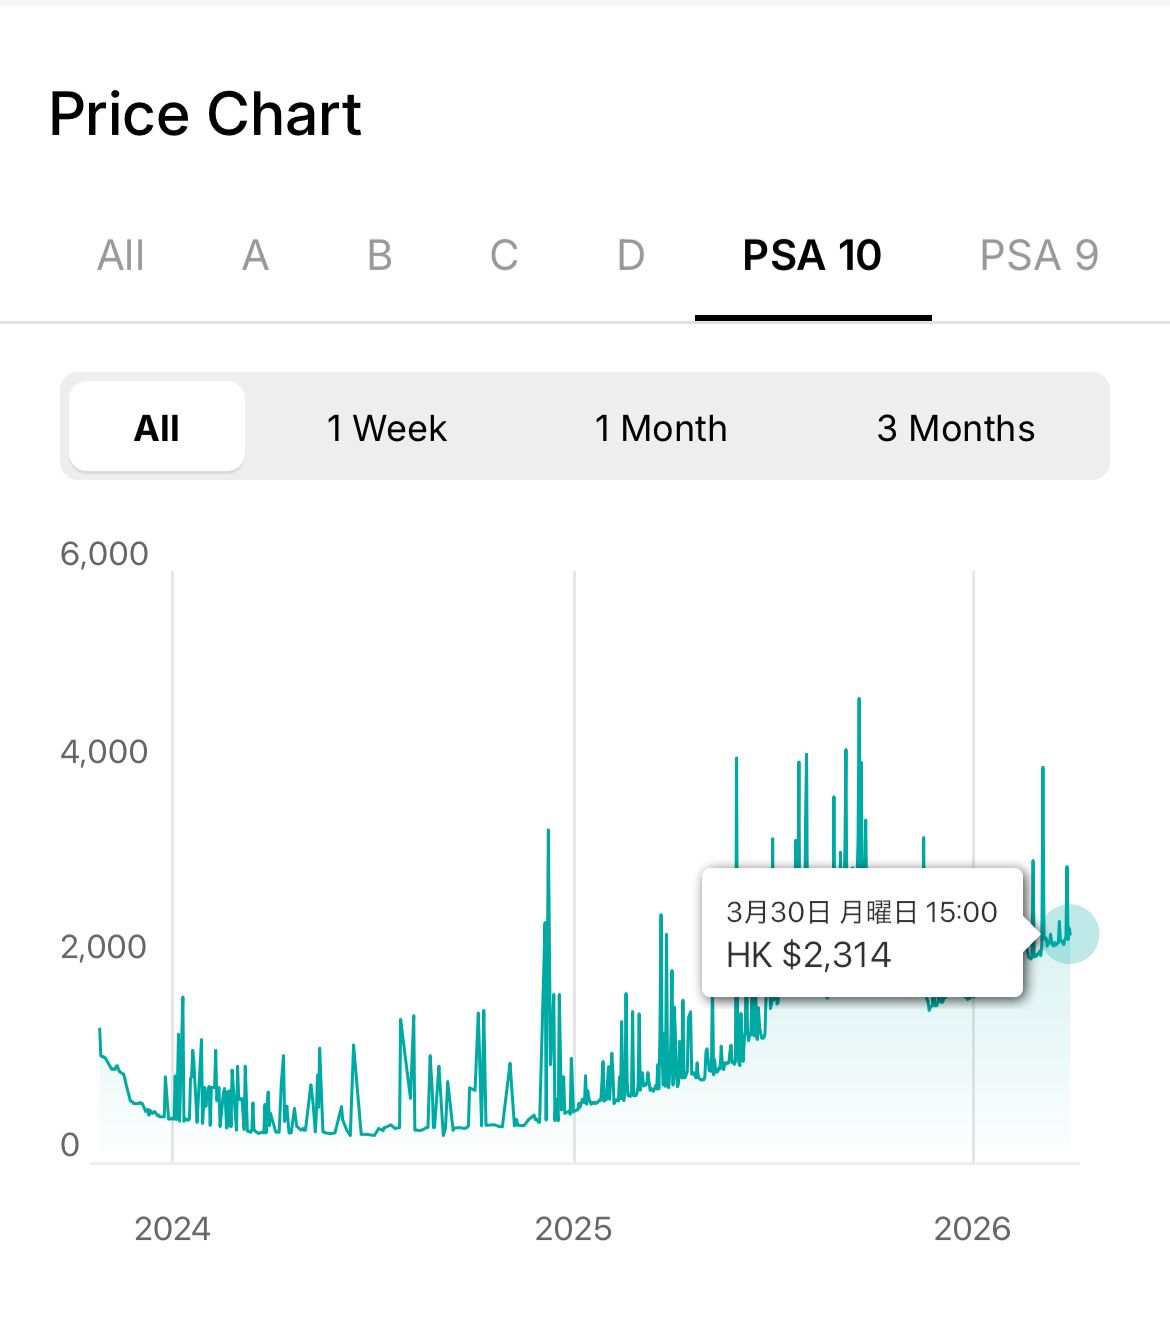Click the Price Chart heading
Image resolution: width=1170 pixels, height=1327 pixels.
coord(205,114)
